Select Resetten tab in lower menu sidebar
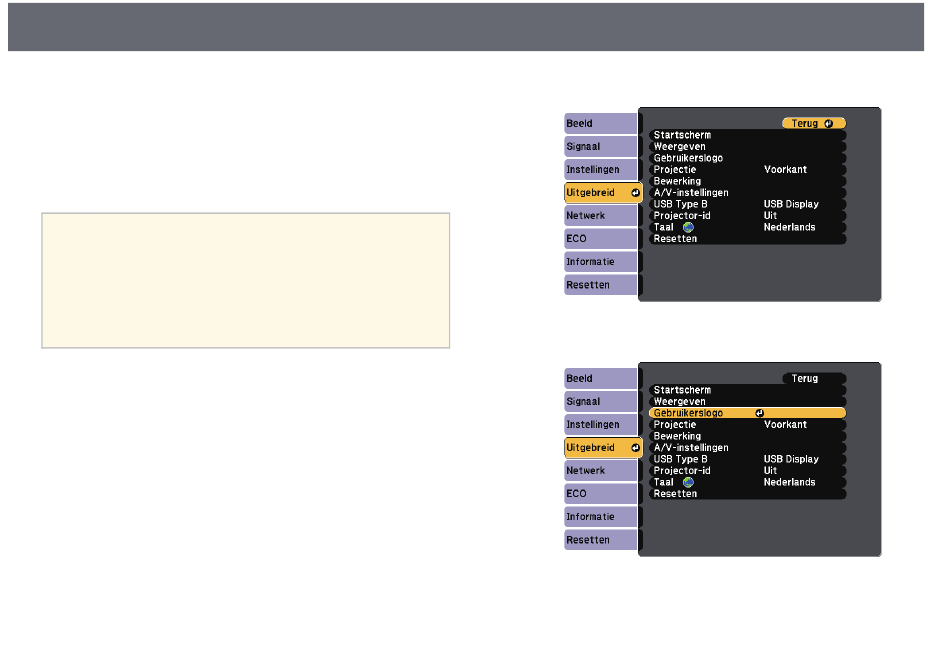The width and height of the screenshot is (950, 659). [600, 540]
